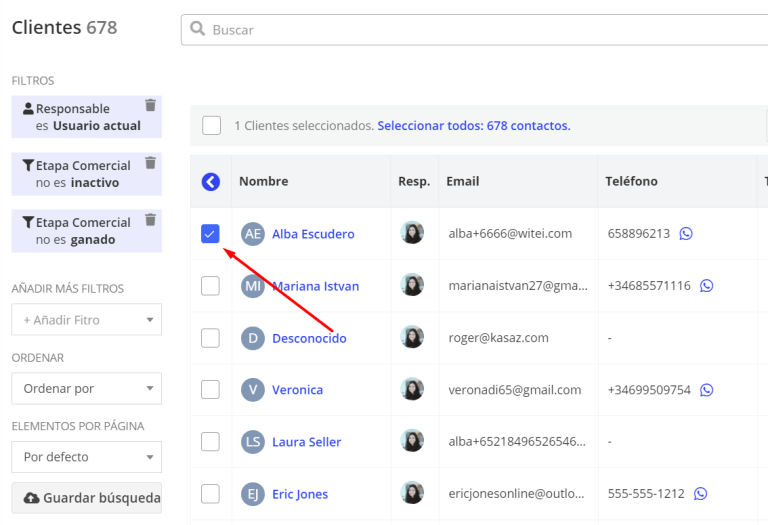Image resolution: width=768 pixels, height=525 pixels.
Task: Open Eric Jones contact link
Action: [x=300, y=494]
